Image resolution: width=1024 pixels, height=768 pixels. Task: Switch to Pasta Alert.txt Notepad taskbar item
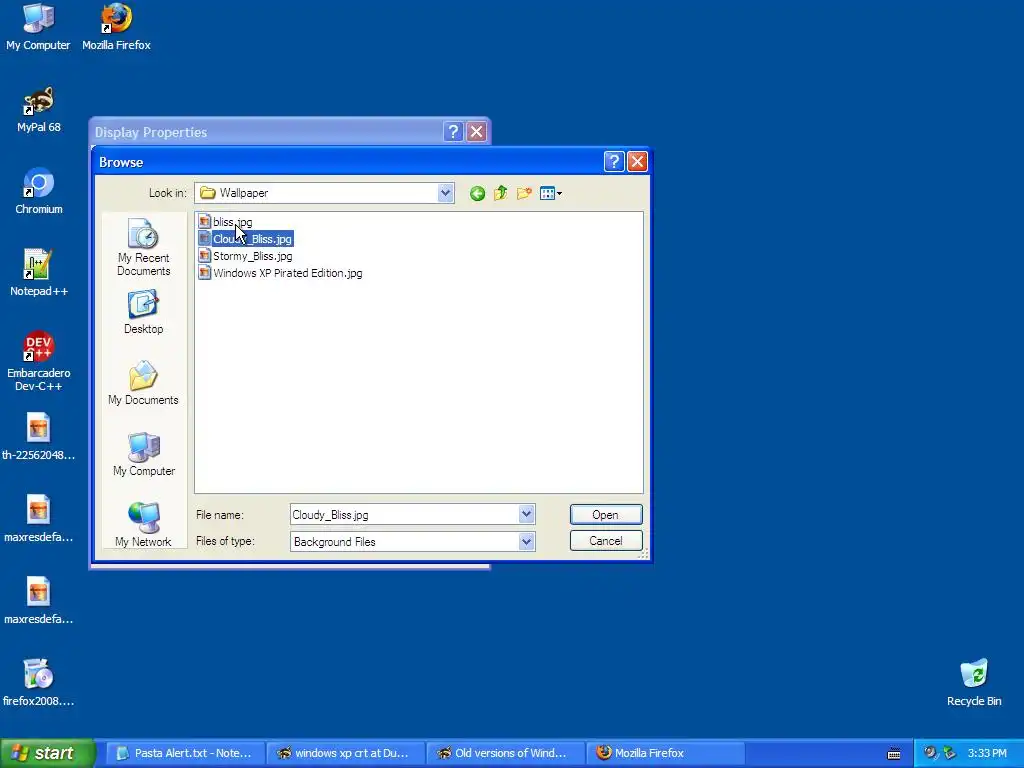[x=185, y=753]
